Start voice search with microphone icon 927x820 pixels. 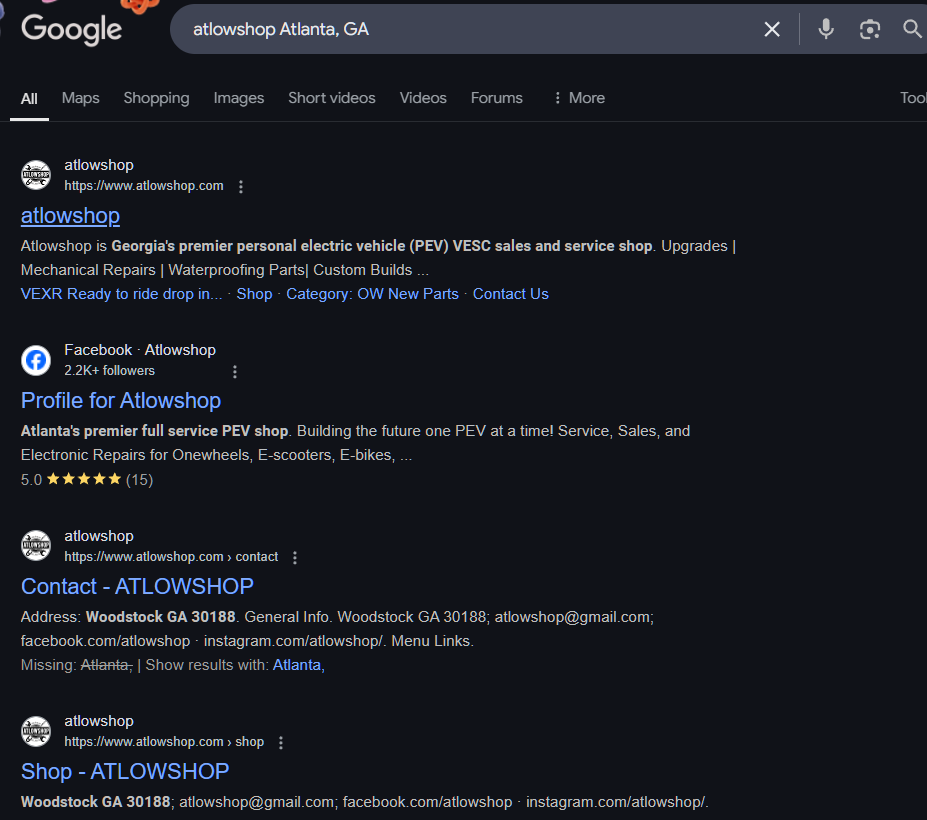click(x=826, y=29)
